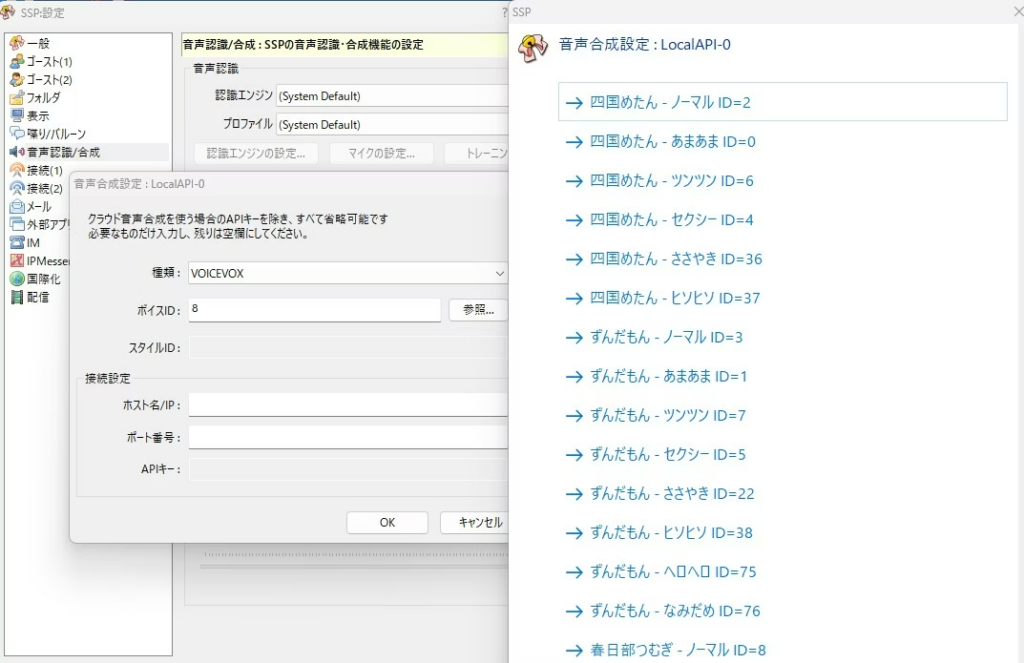
Task: Expand the 認識エンジン System Default combo box
Action: coord(392,96)
